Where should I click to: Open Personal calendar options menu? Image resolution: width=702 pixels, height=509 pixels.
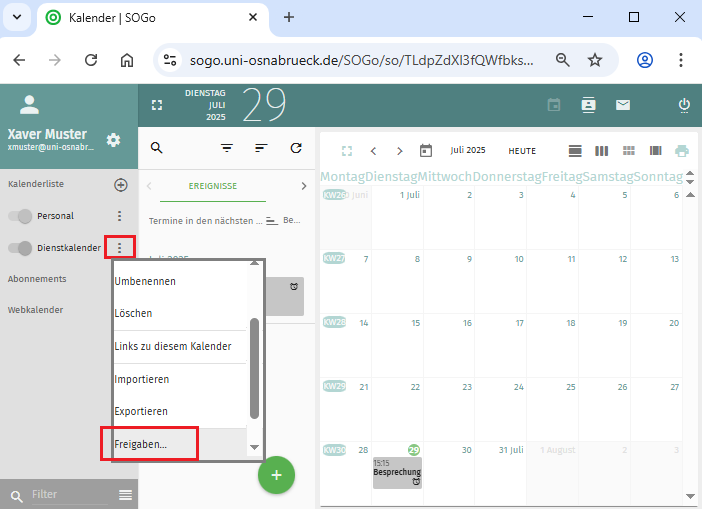click(x=120, y=216)
